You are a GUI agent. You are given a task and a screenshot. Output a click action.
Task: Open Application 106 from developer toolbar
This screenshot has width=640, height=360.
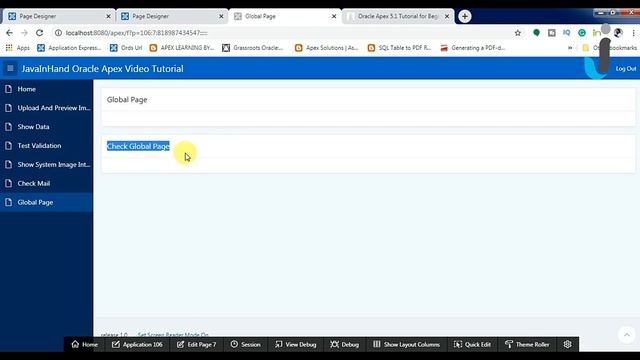pyautogui.click(x=137, y=344)
